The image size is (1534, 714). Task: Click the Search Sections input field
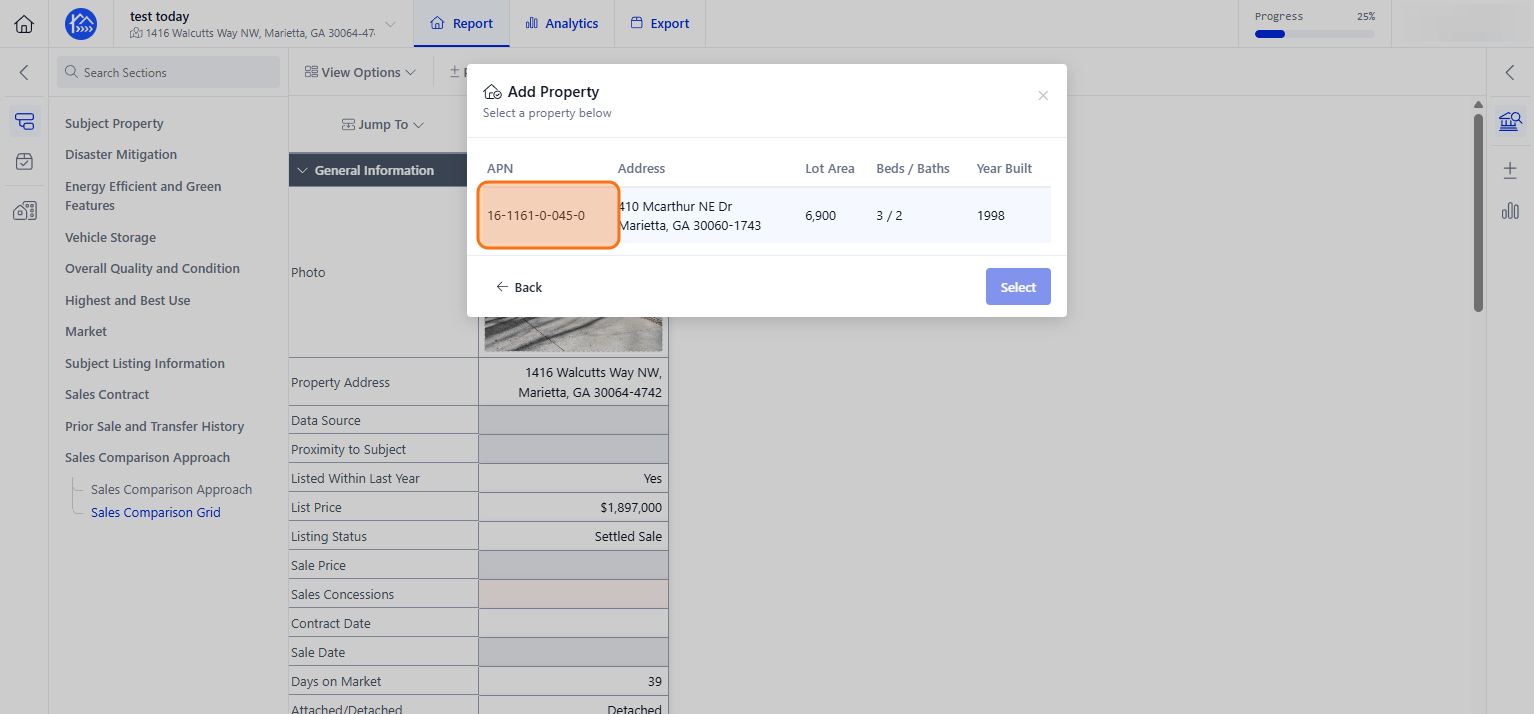[168, 72]
